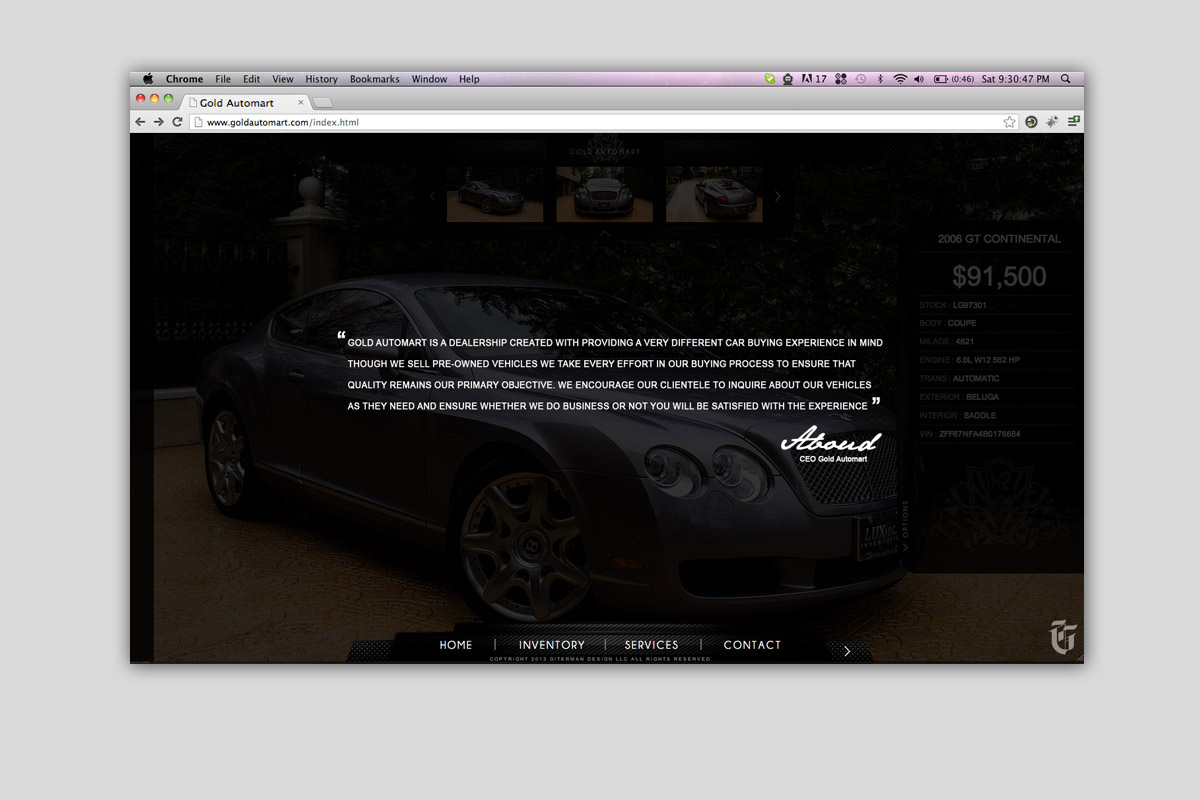Go forward to the next page

coord(159,122)
